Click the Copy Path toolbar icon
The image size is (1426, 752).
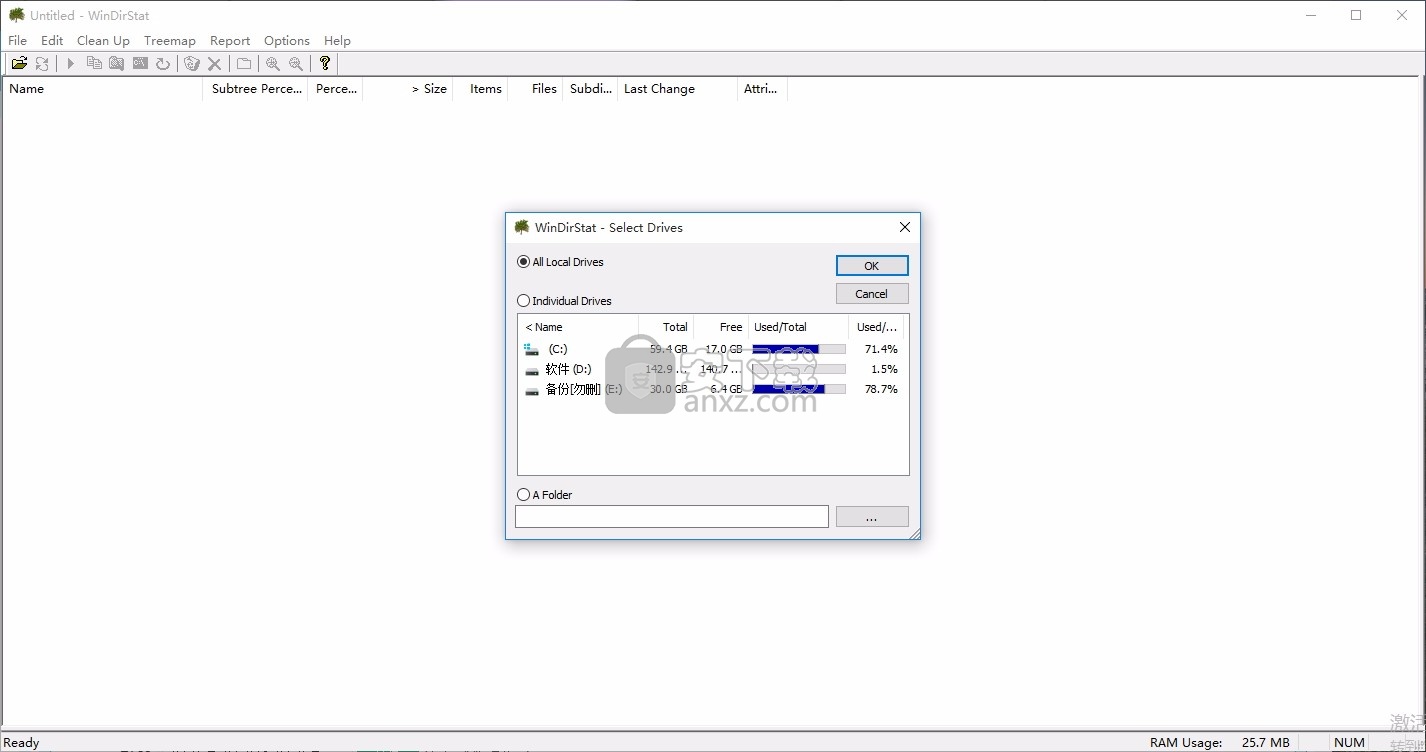94,63
